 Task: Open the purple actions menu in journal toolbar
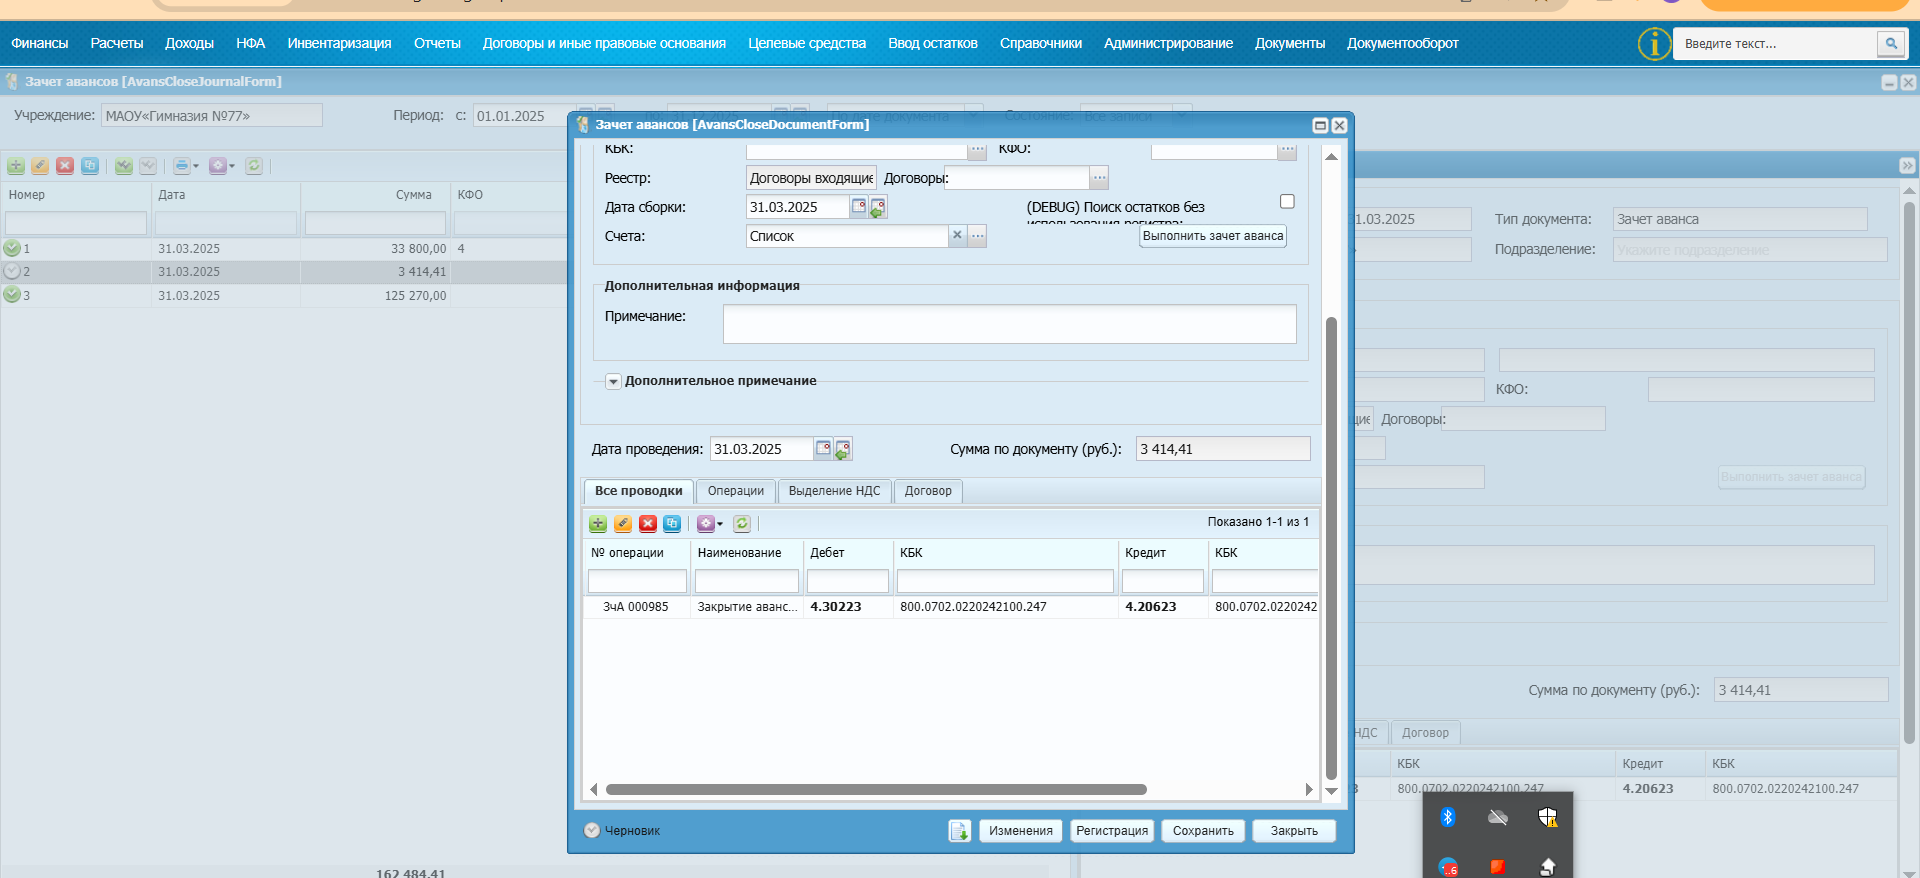pos(221,166)
